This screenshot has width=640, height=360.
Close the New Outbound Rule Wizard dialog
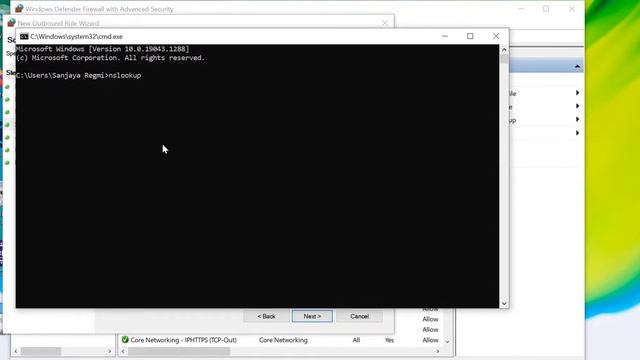(385, 23)
